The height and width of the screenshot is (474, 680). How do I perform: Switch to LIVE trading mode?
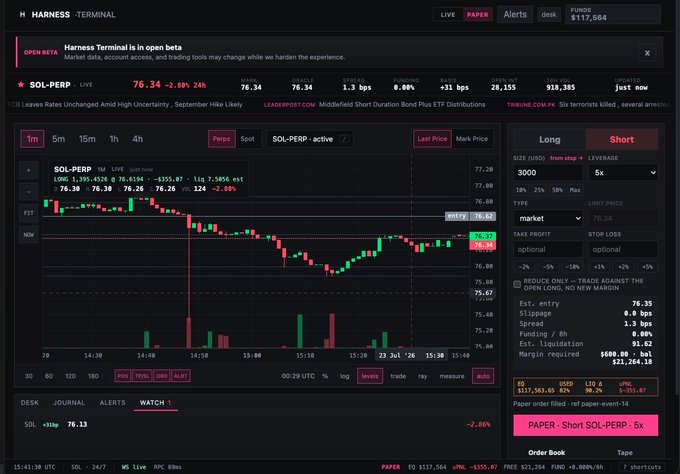(448, 15)
